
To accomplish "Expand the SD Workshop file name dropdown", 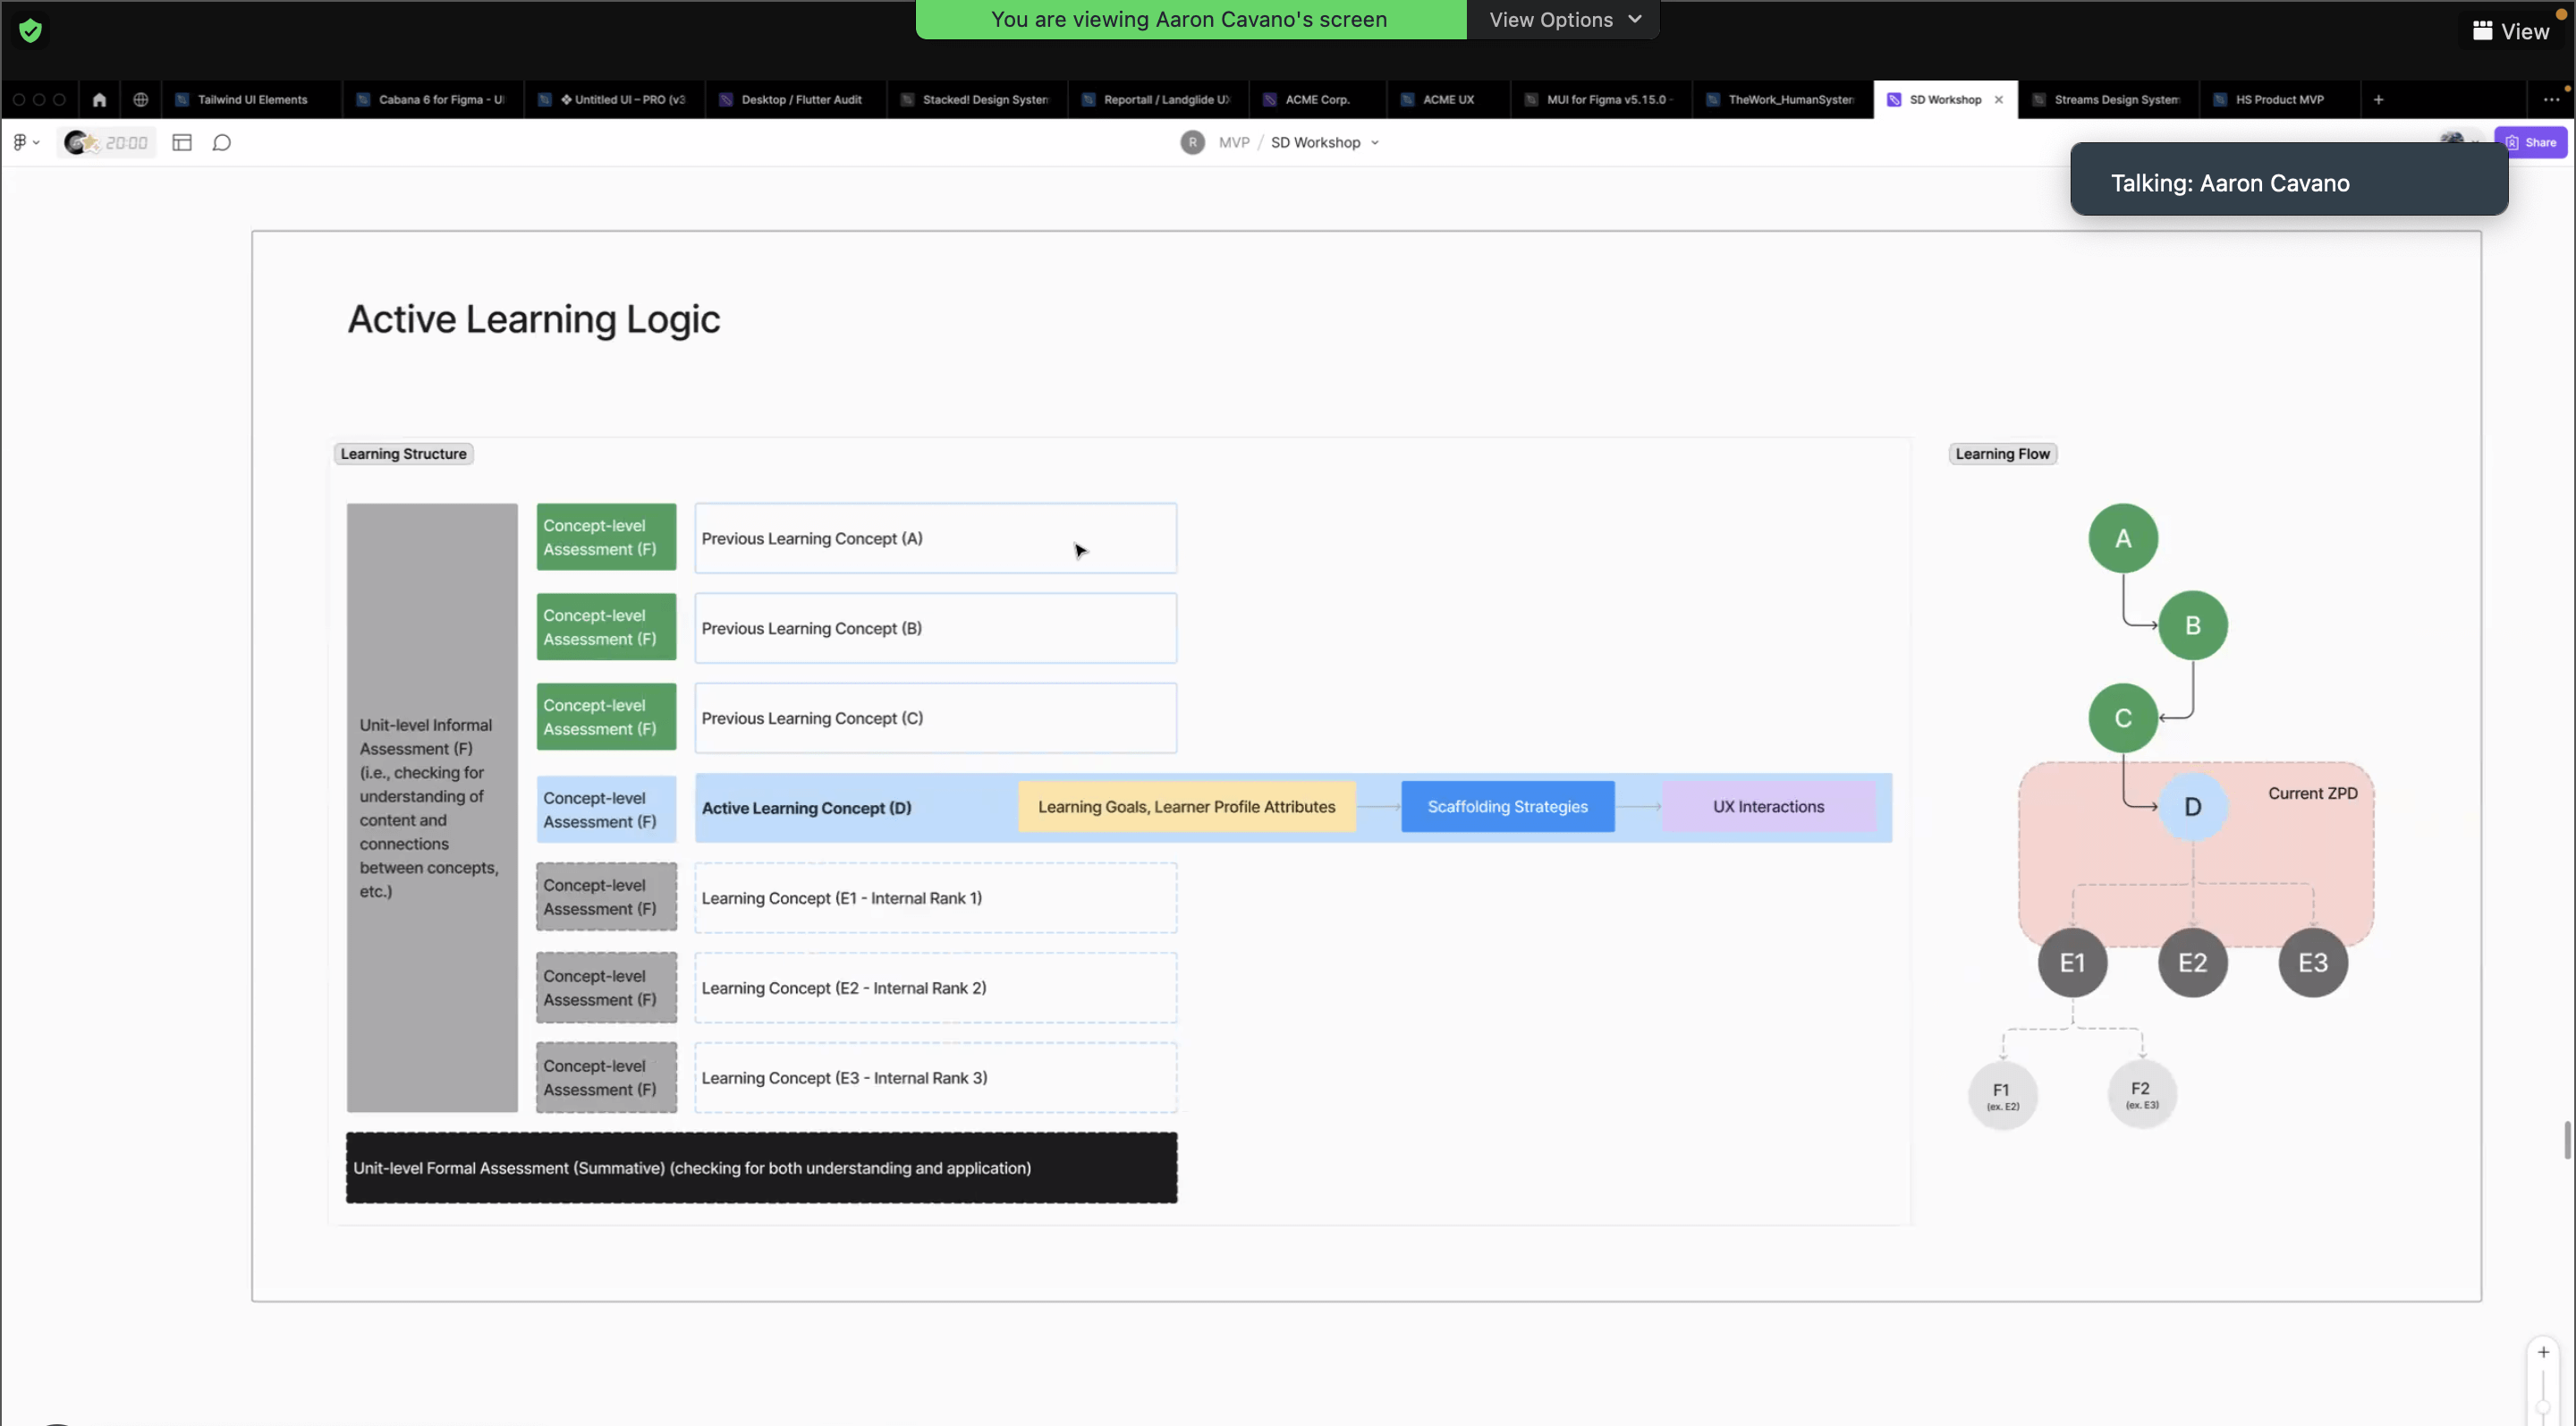I will [1375, 143].
